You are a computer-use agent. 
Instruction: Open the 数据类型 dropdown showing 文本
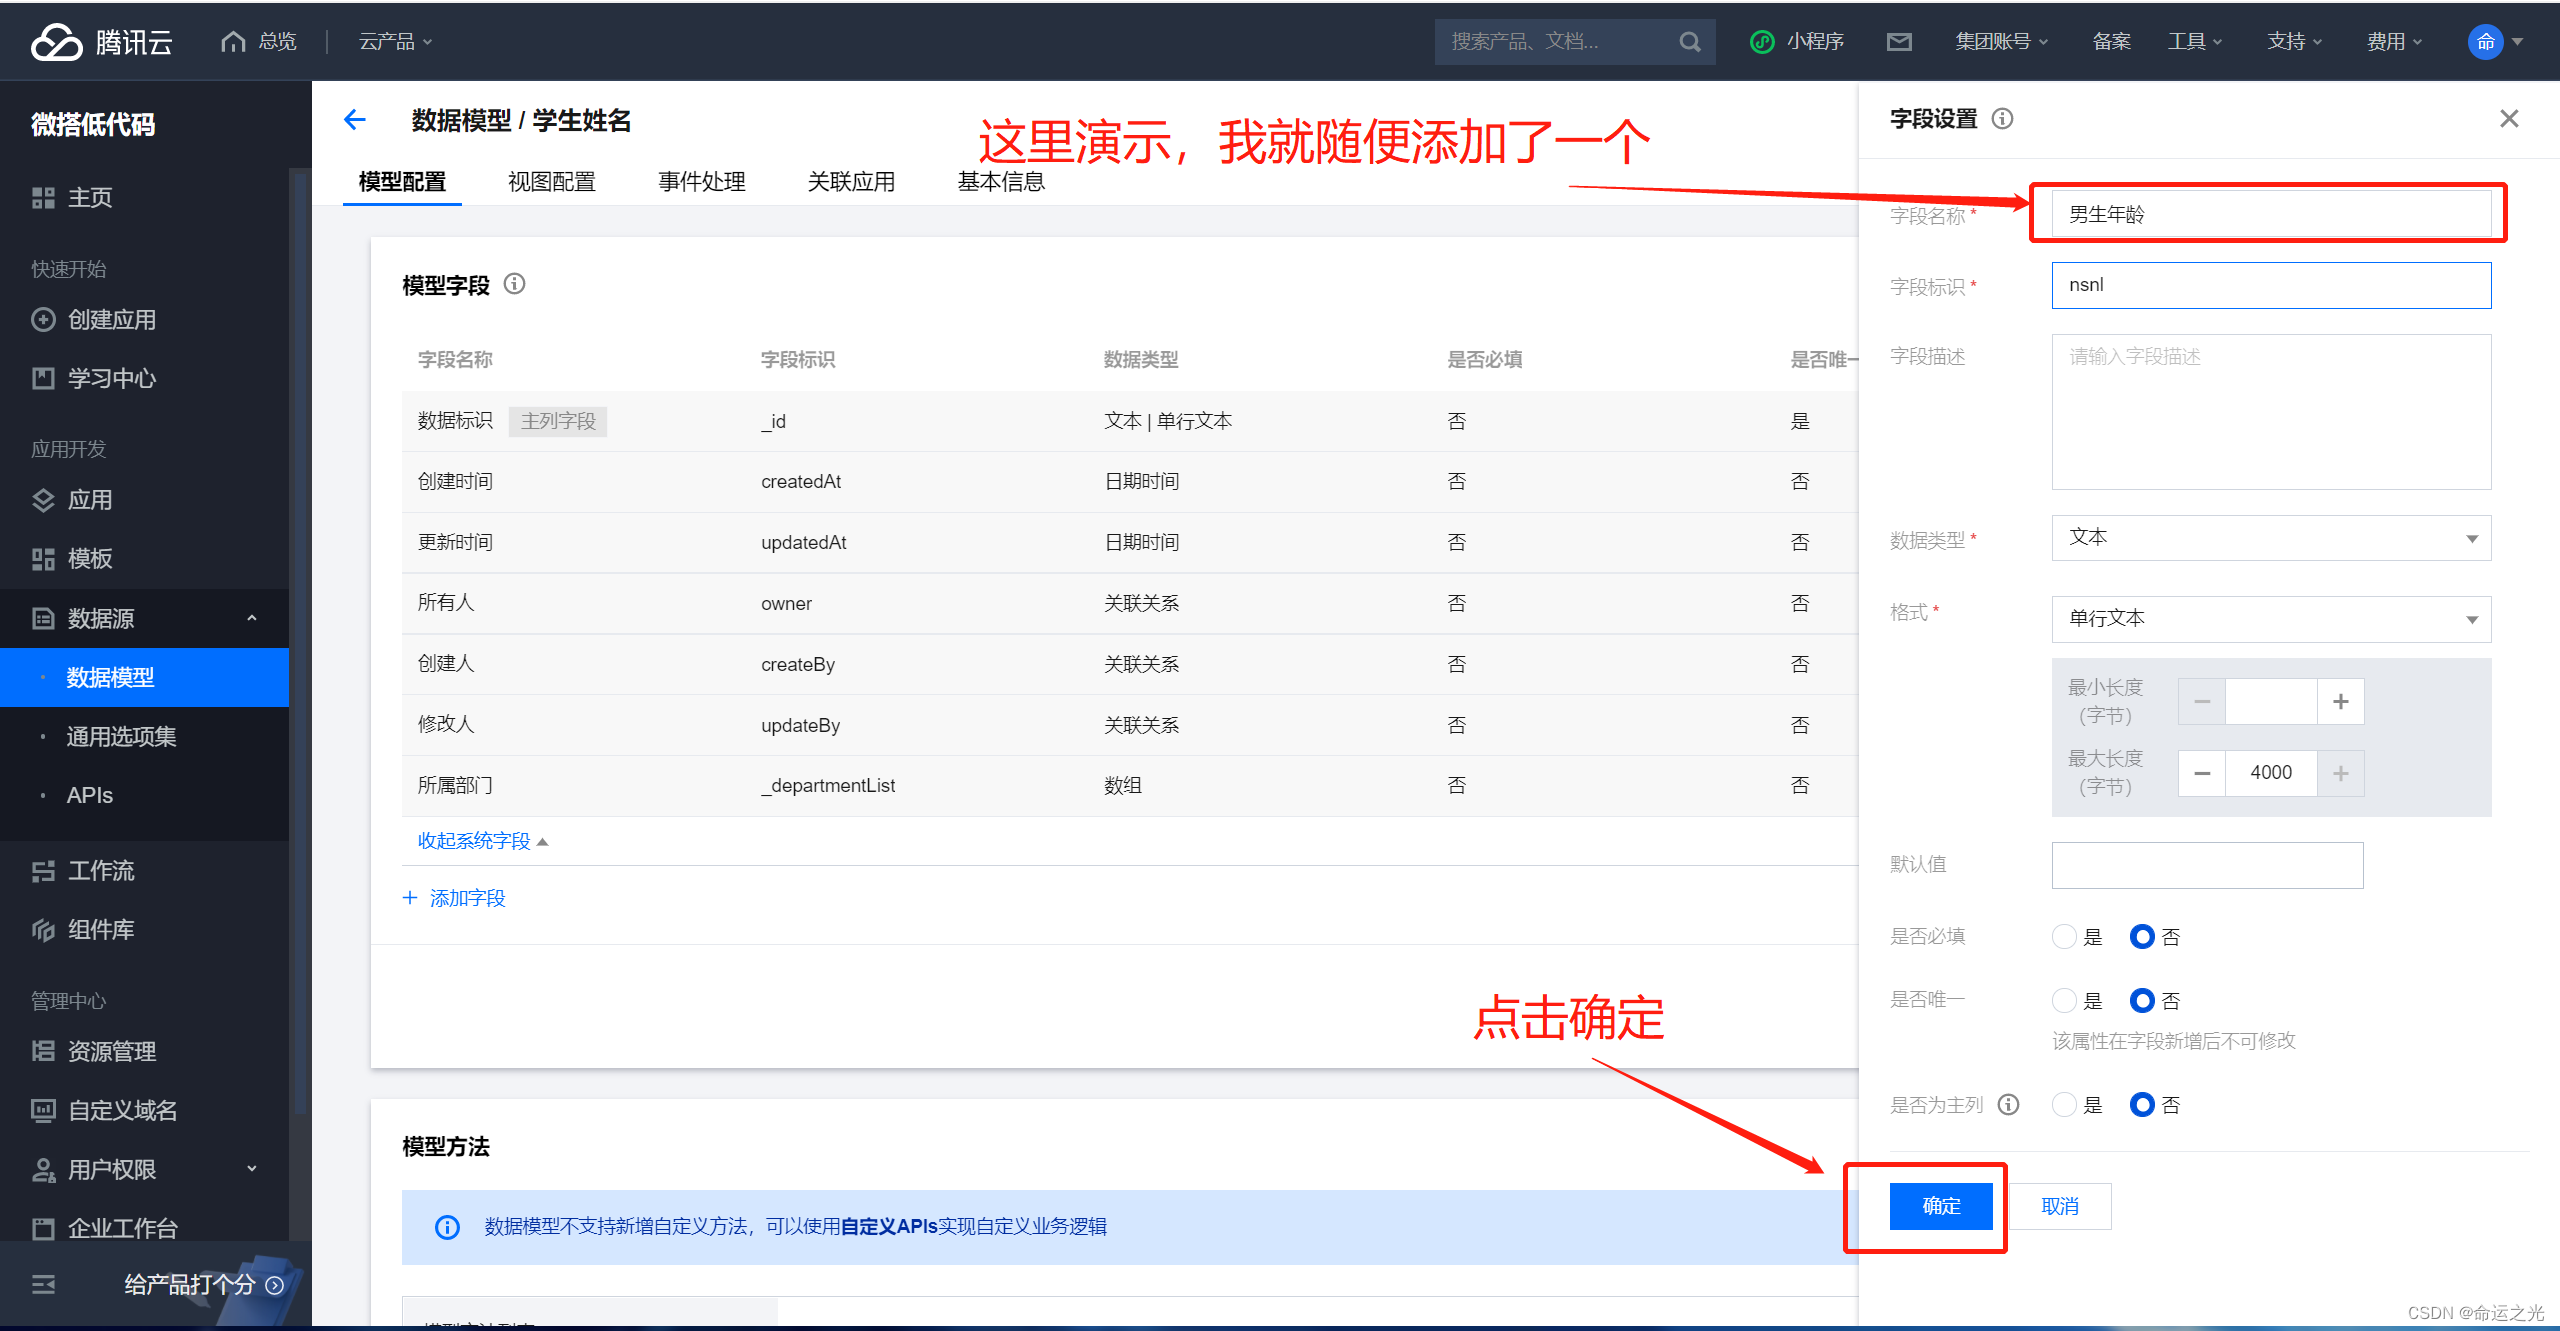coord(2270,538)
